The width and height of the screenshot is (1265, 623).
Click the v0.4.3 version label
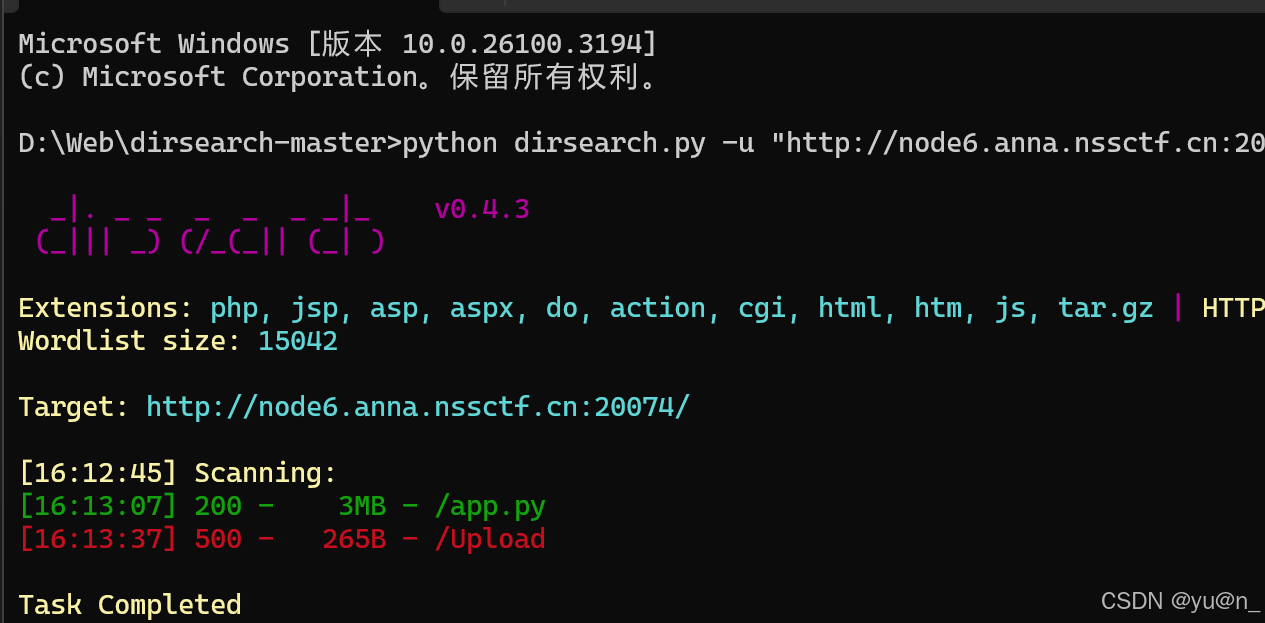point(482,208)
